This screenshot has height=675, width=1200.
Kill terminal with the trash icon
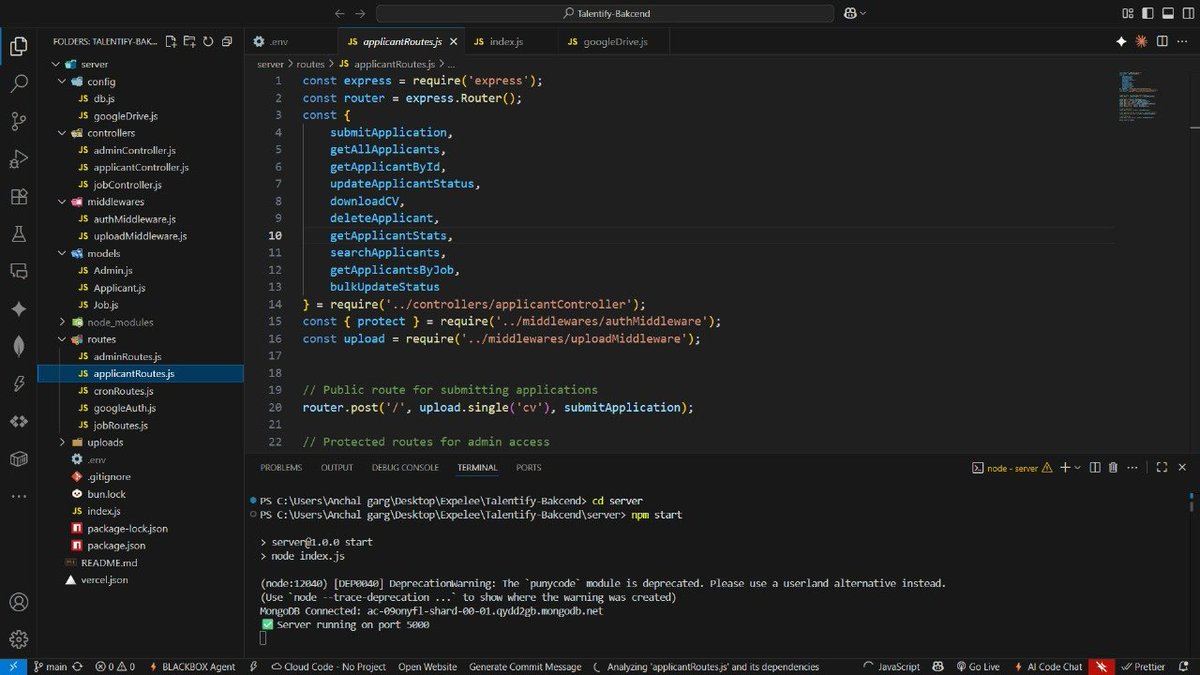[x=1113, y=467]
